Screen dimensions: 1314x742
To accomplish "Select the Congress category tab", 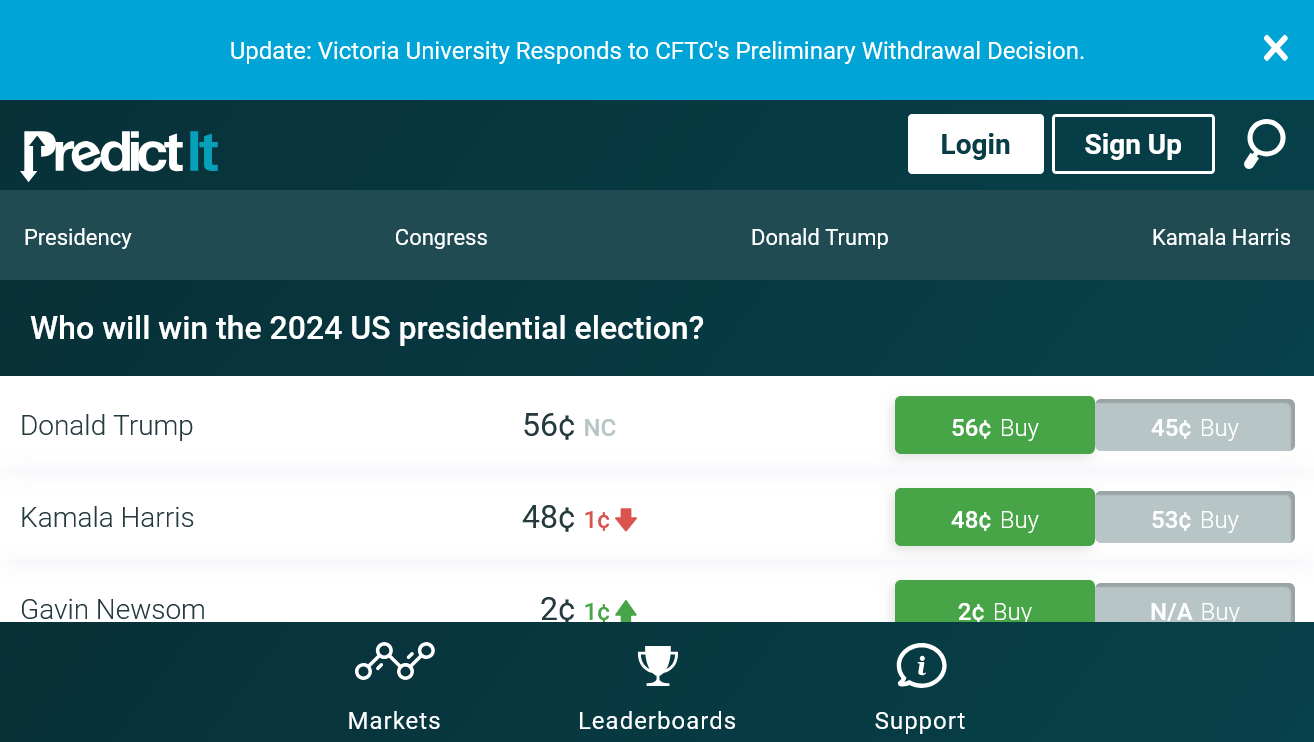I will [x=441, y=237].
